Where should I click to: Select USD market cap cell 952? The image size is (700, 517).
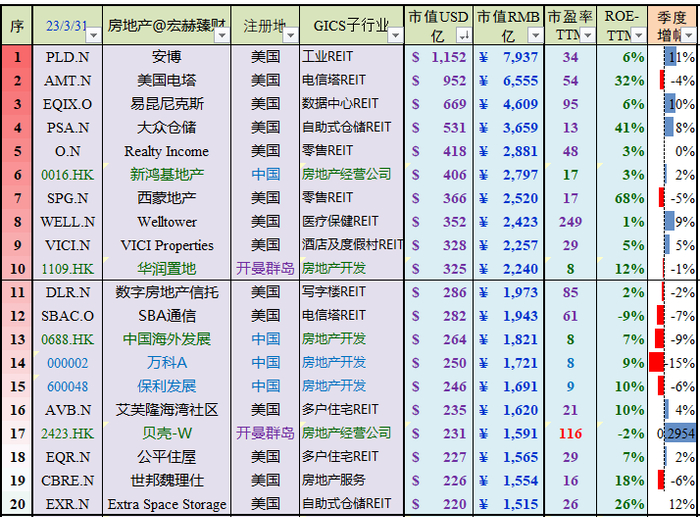[439, 81]
